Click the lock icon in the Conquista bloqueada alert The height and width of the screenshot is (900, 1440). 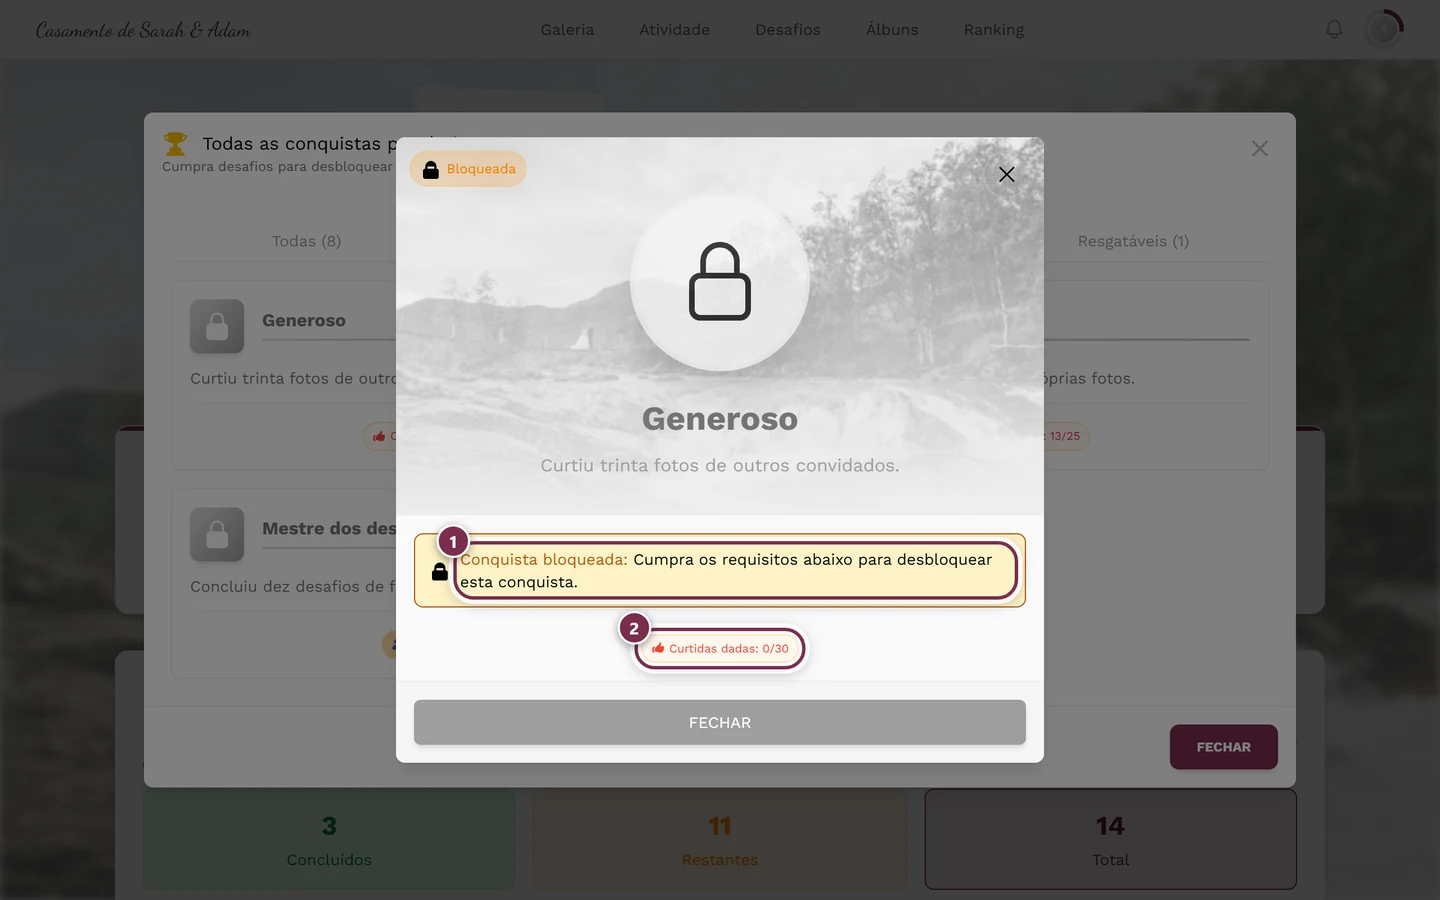439,571
